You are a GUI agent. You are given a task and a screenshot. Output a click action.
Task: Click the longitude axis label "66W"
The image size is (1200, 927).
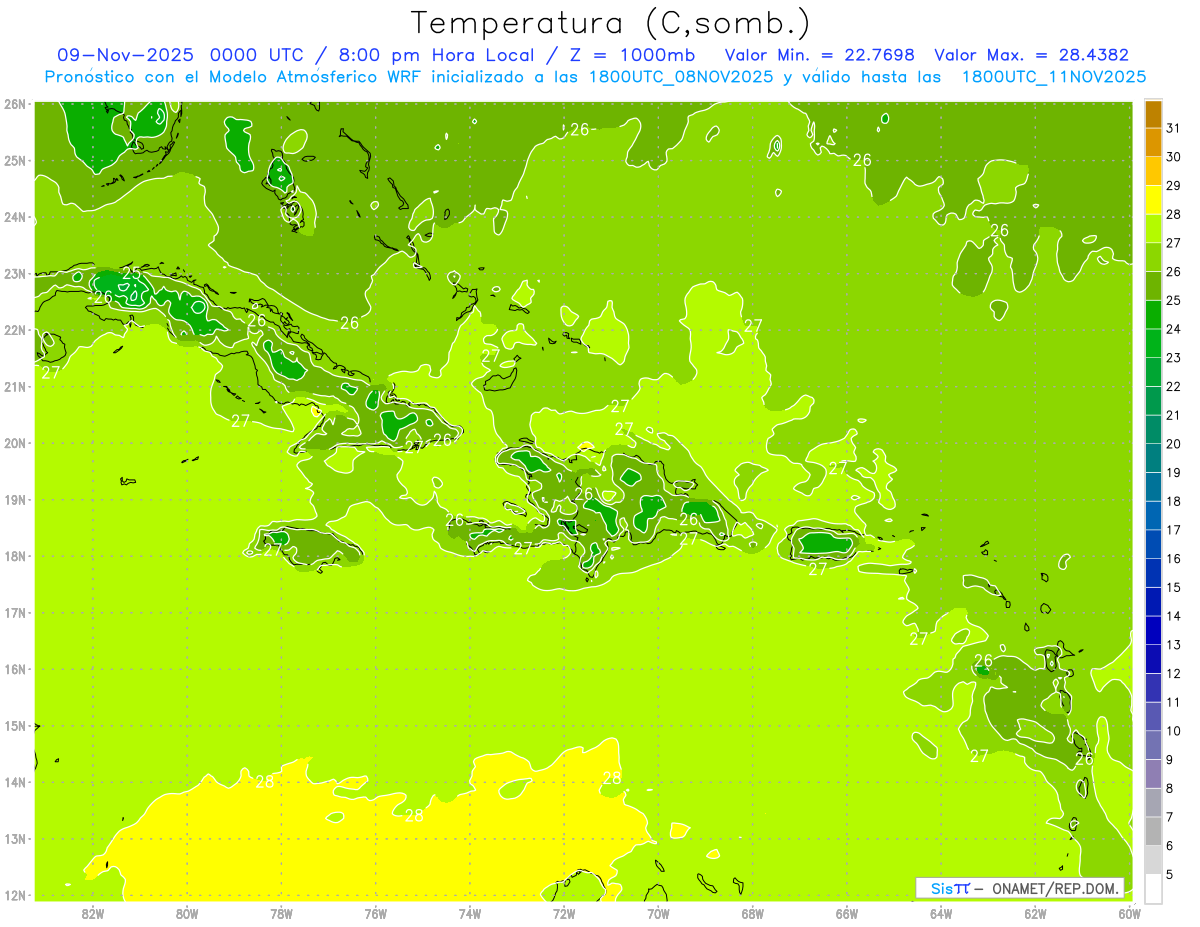846,913
